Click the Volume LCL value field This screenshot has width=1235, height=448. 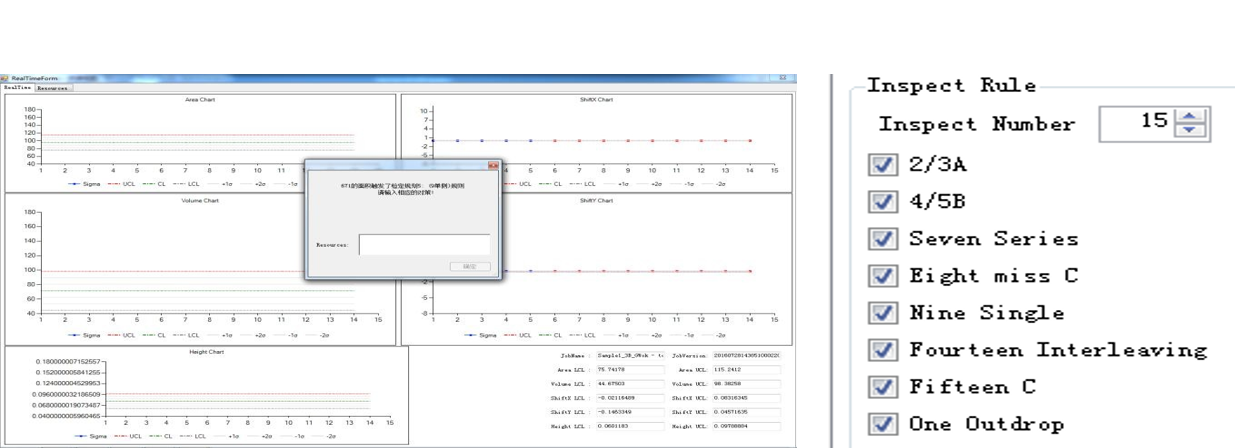pyautogui.click(x=630, y=383)
